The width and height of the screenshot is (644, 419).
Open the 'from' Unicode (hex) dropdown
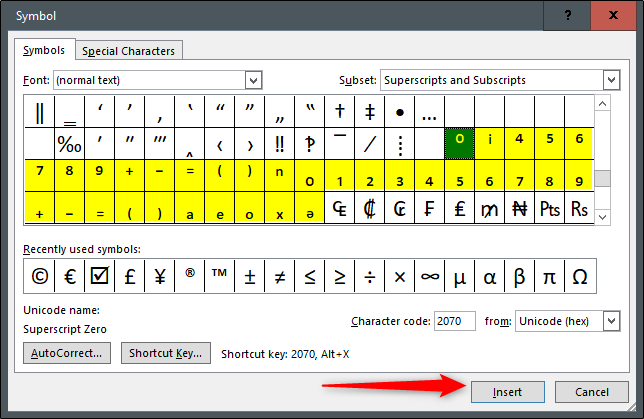[610, 321]
